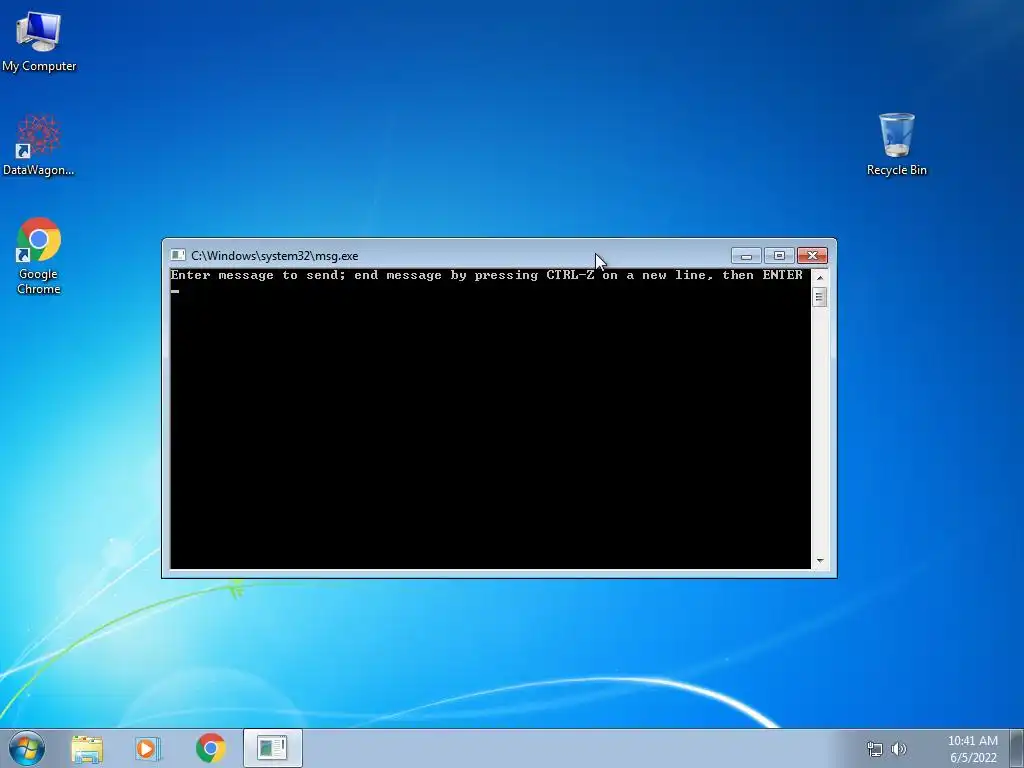Open the volume speaker tray icon
The image size is (1024, 768).
tap(899, 749)
